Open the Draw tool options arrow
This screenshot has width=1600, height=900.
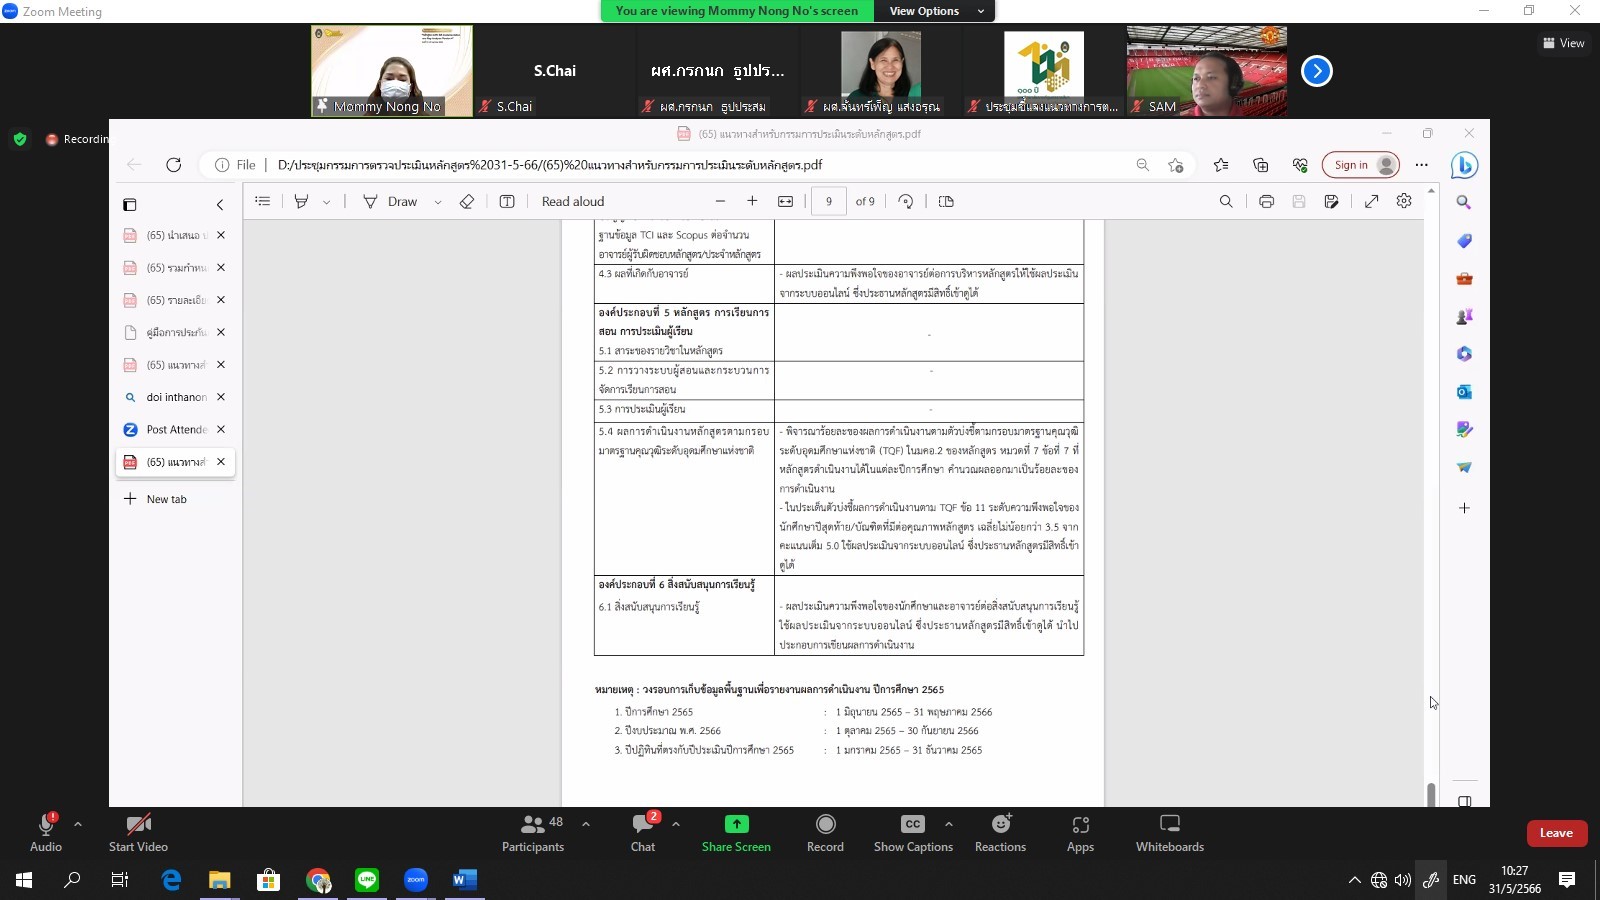pos(438,202)
